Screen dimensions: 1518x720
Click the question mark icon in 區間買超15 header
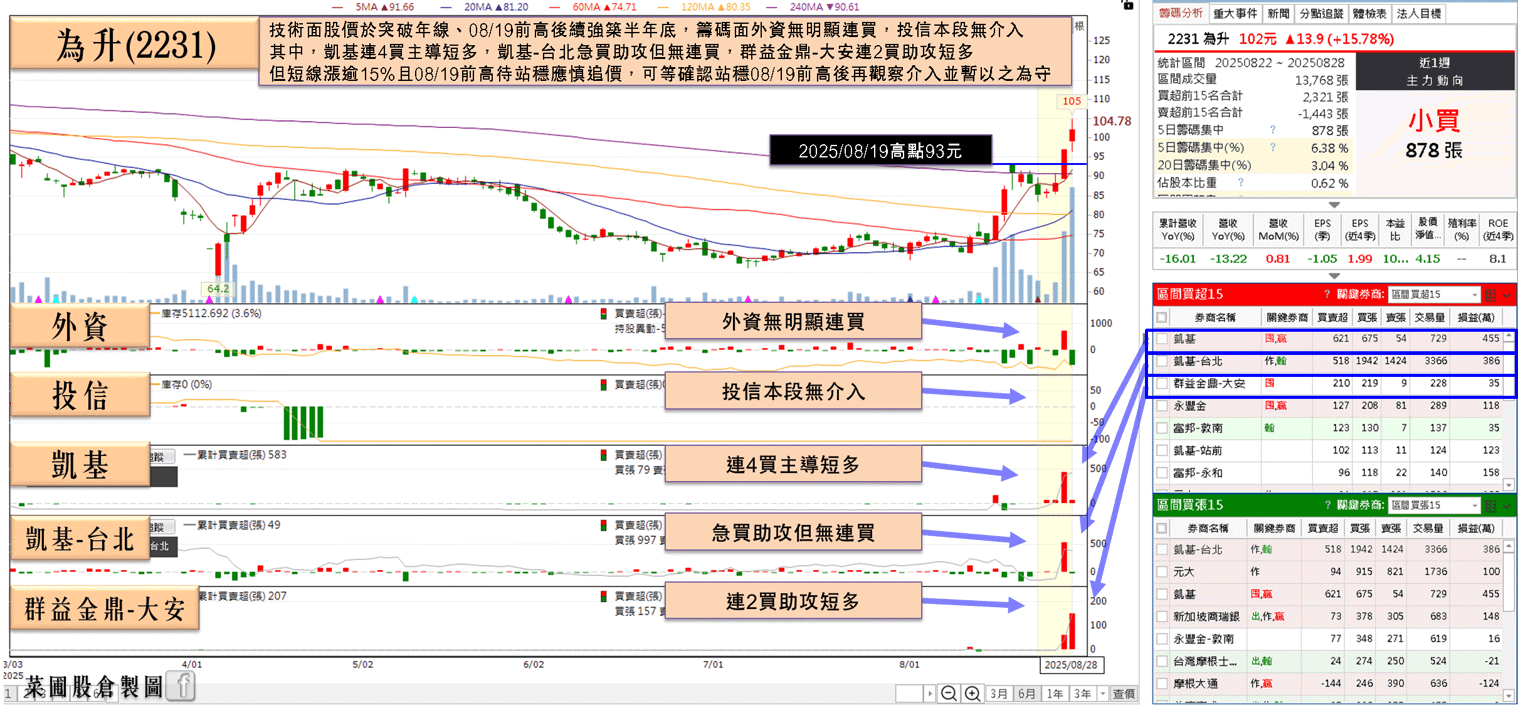point(1327,295)
